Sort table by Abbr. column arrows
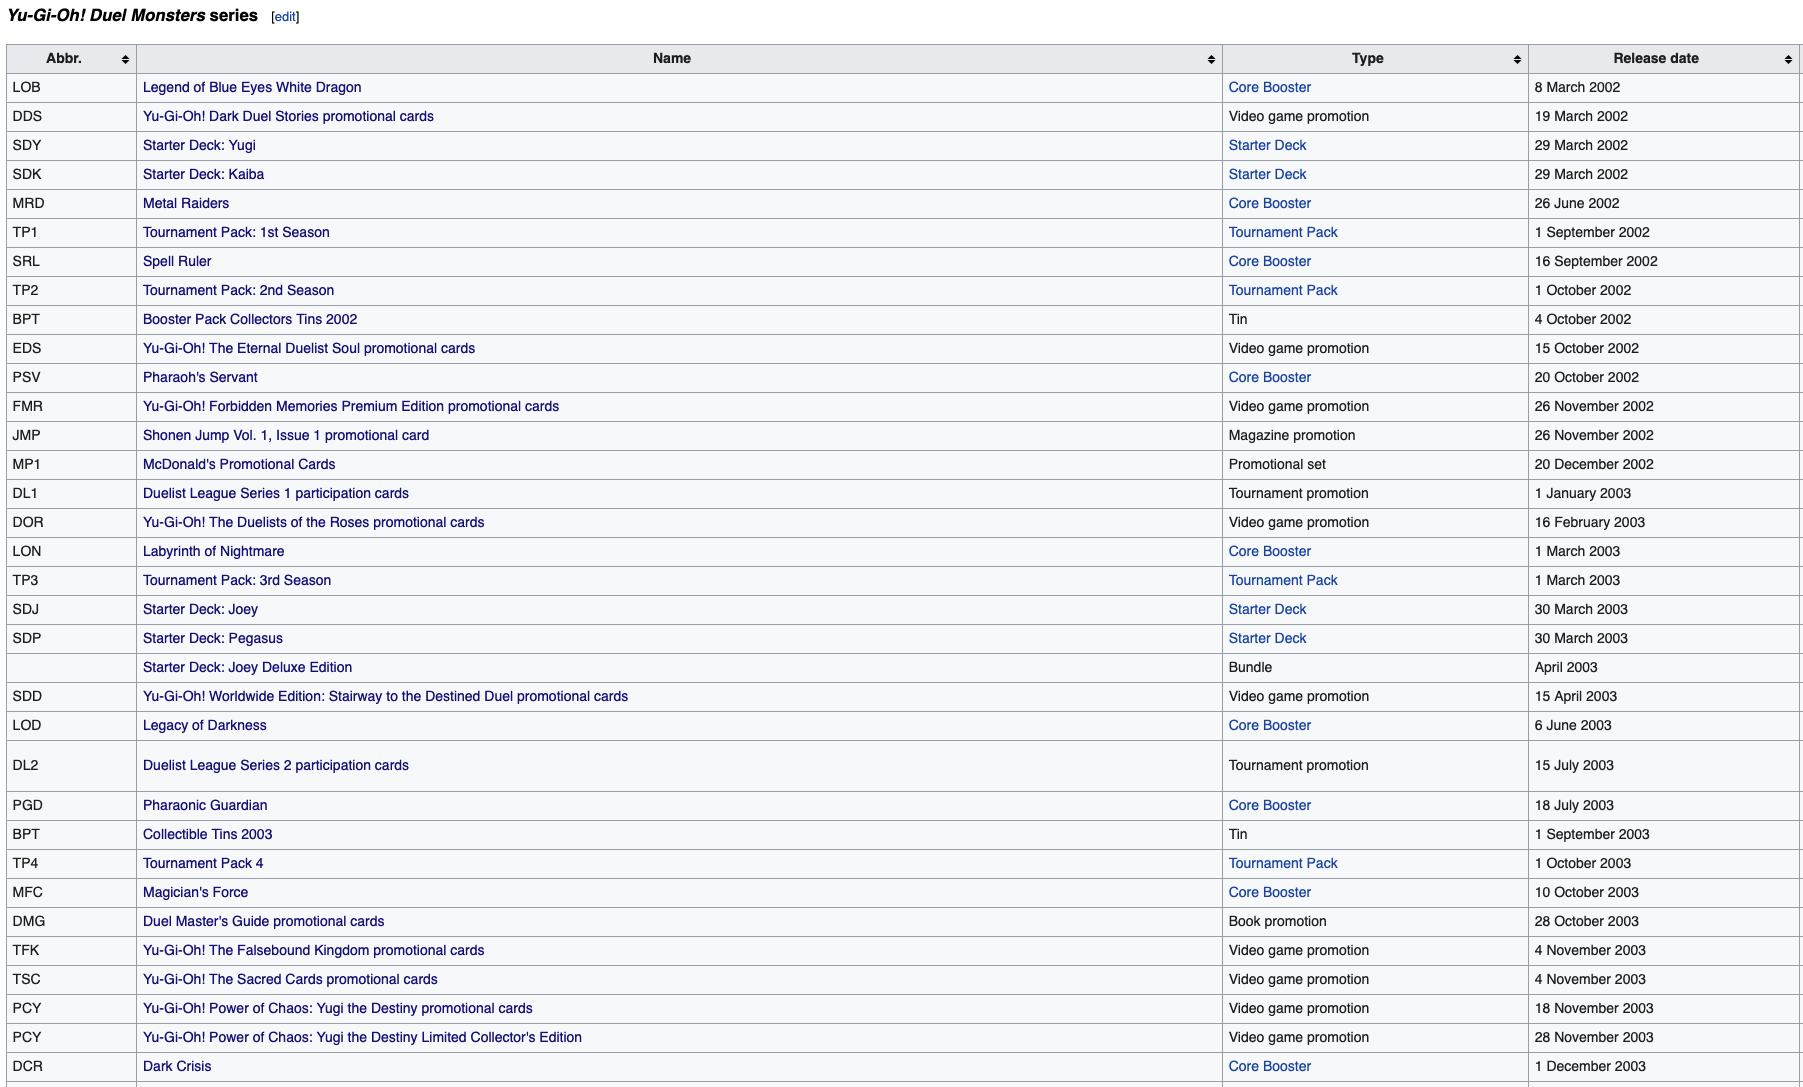 [125, 60]
